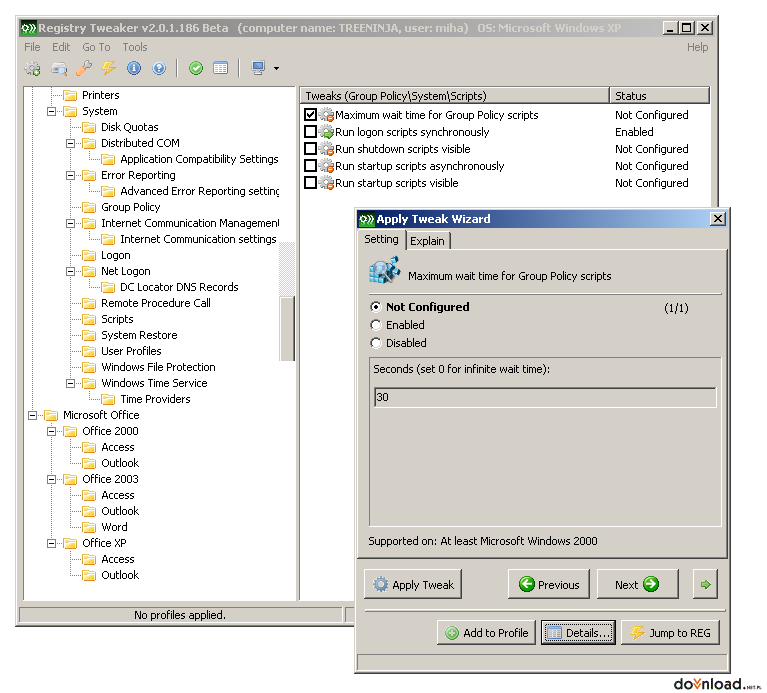The width and height of the screenshot is (767, 693).
Task: Click the yellow lightning bolt toolbar icon
Action: 109,68
